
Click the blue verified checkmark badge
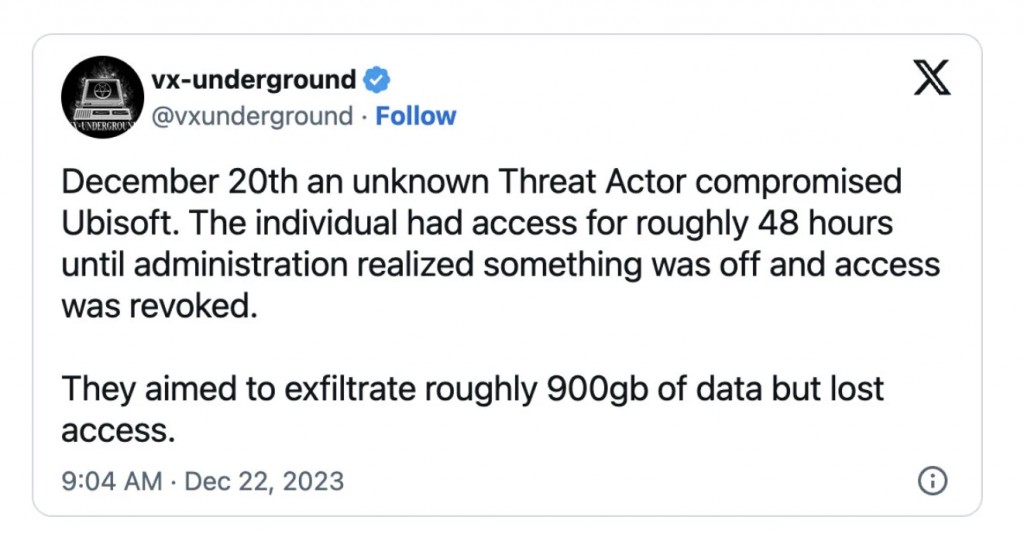[x=377, y=79]
